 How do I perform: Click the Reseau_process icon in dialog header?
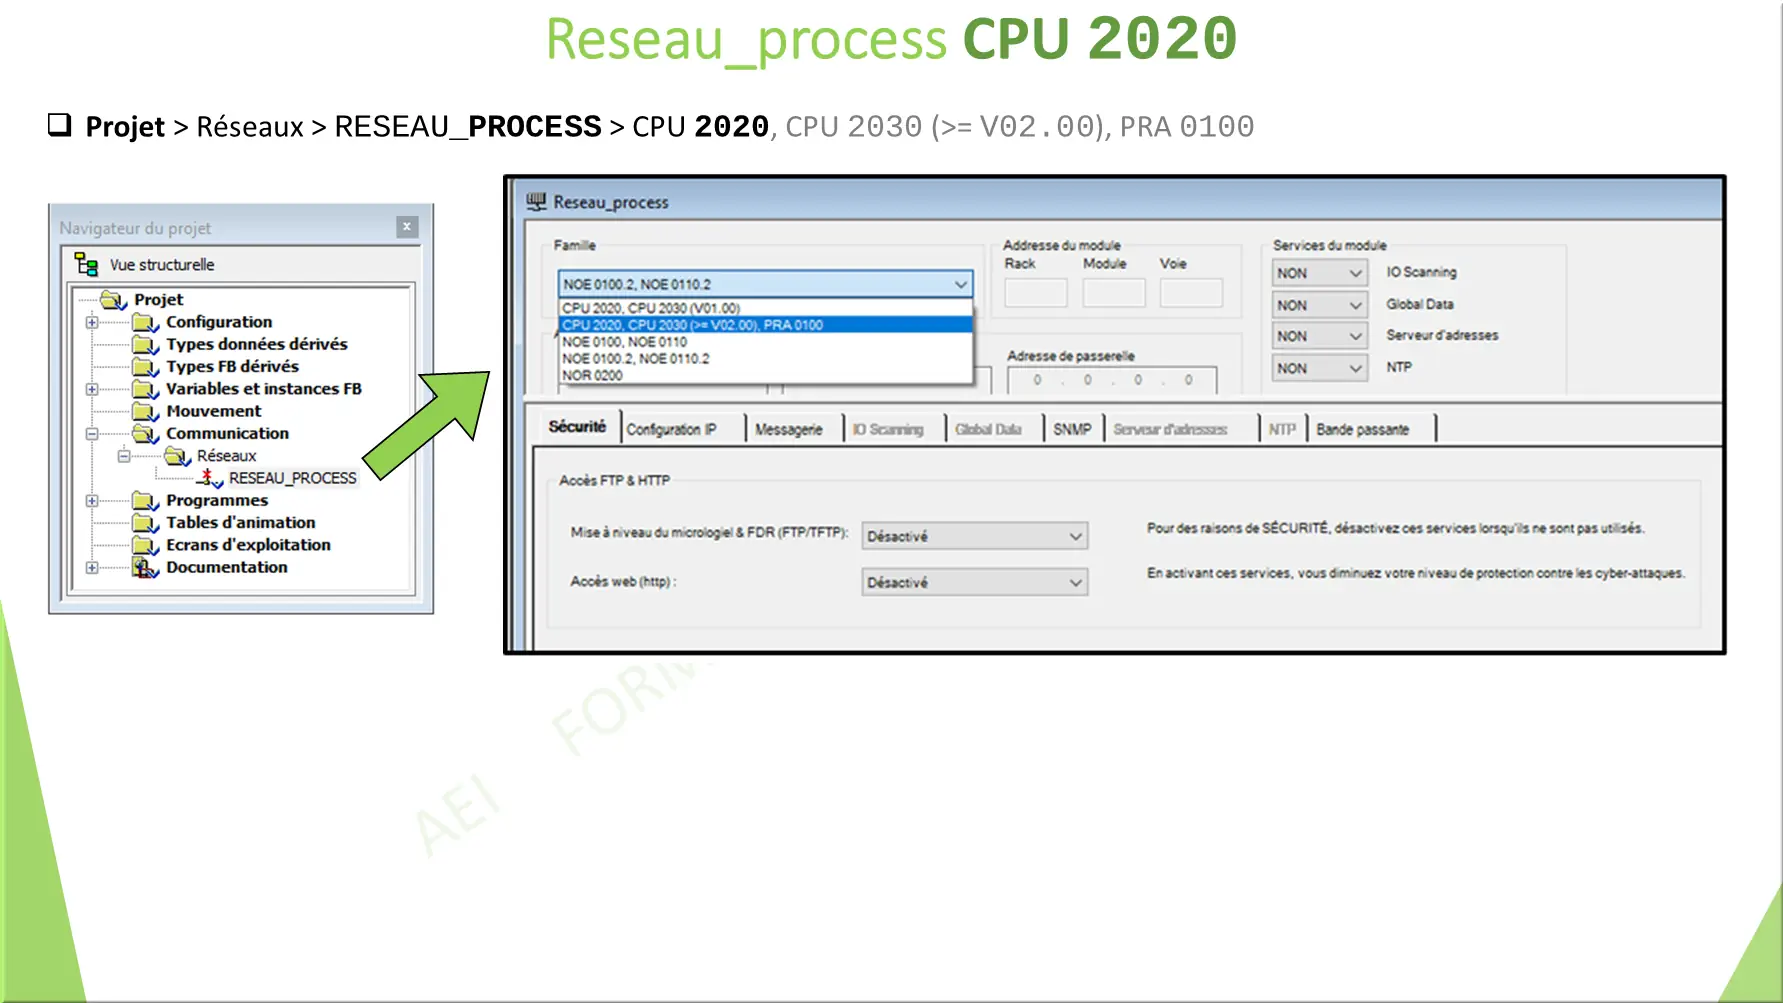[537, 199]
